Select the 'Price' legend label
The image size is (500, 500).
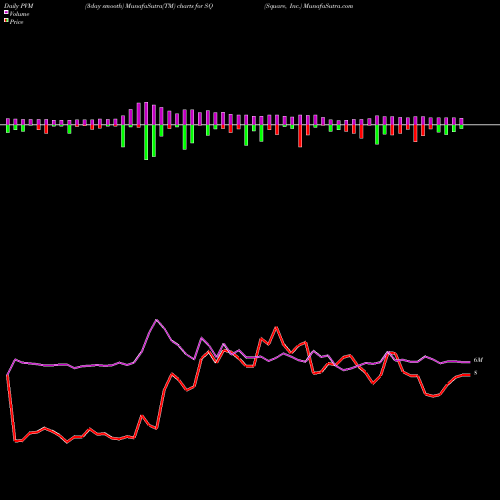16,22
